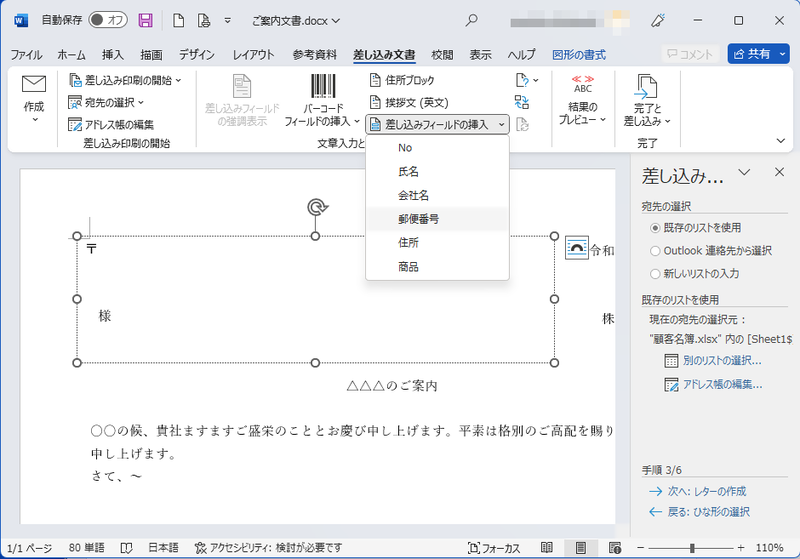This screenshot has width=800, height=559.
Task: Close the 差し込み task pane
Action: pos(779,172)
